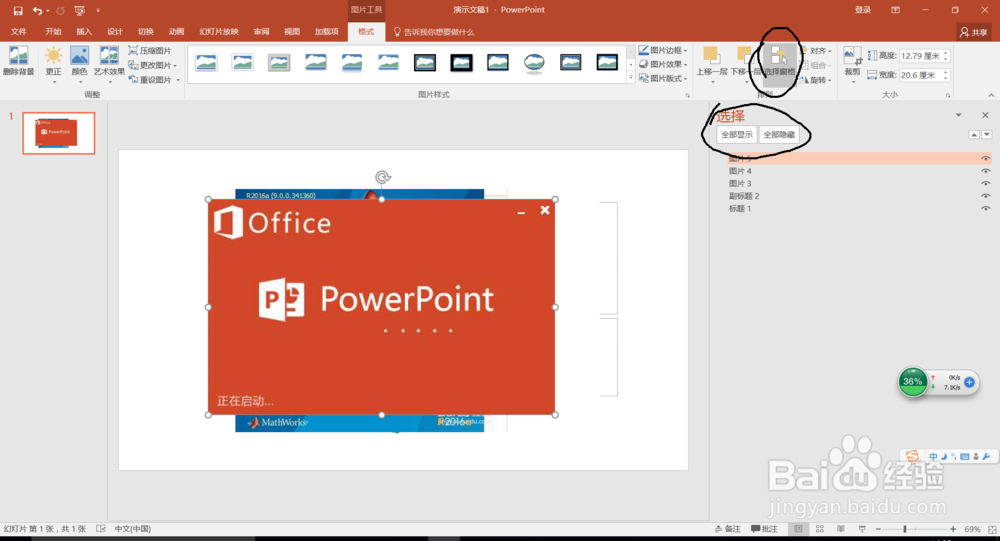Increase height with its up stepper arrow
Screen dimensions: 1000x541
(x=946, y=53)
